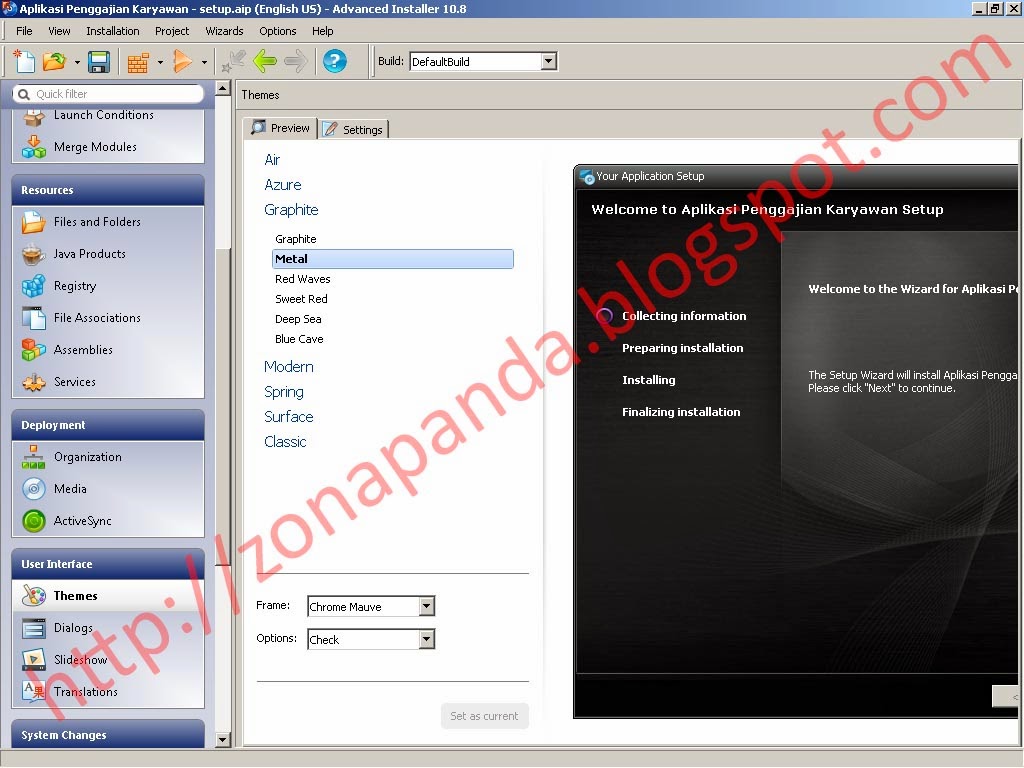Expand the System Changes section header

pyautogui.click(x=108, y=735)
